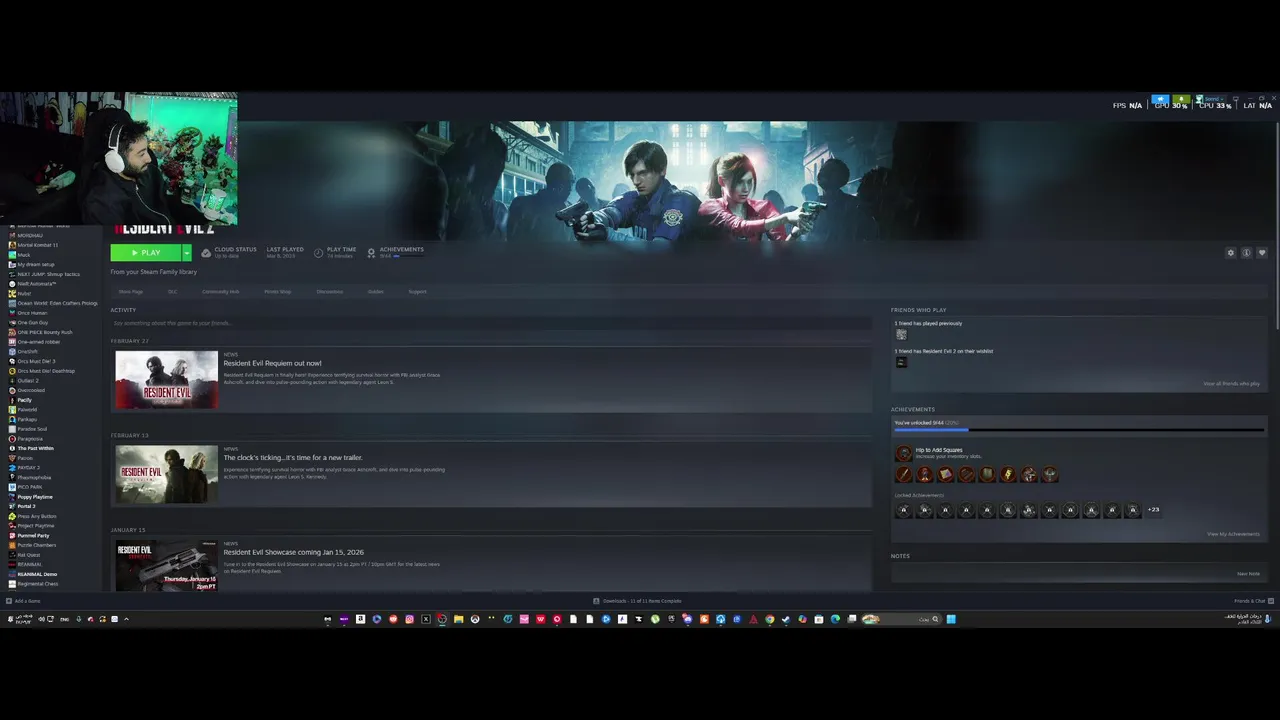Select Once Human in library list
1280x720 pixels.
coord(32,313)
